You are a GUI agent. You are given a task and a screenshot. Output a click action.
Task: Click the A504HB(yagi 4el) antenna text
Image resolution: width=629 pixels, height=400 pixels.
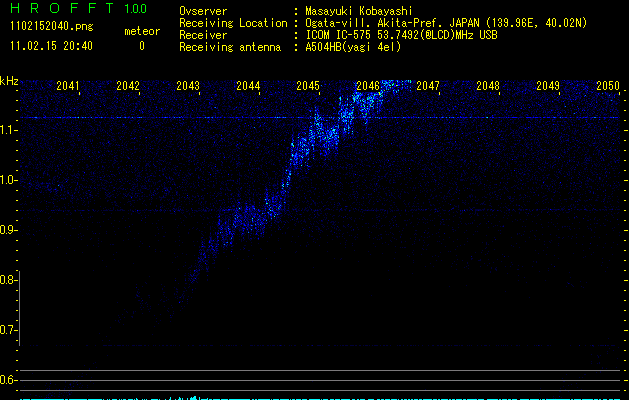(x=353, y=47)
